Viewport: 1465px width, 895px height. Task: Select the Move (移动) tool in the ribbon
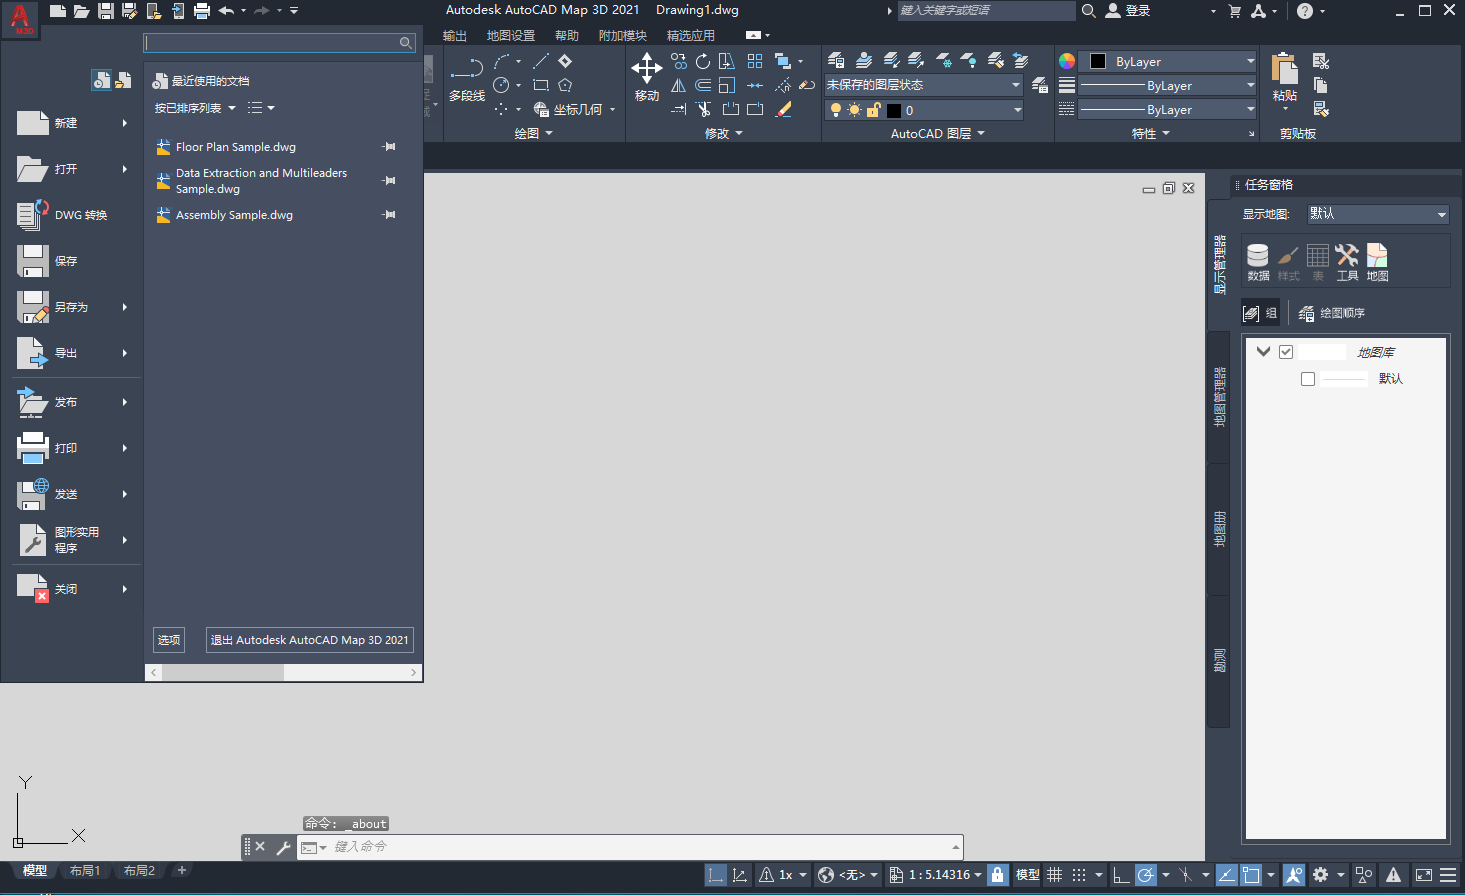[x=647, y=78]
